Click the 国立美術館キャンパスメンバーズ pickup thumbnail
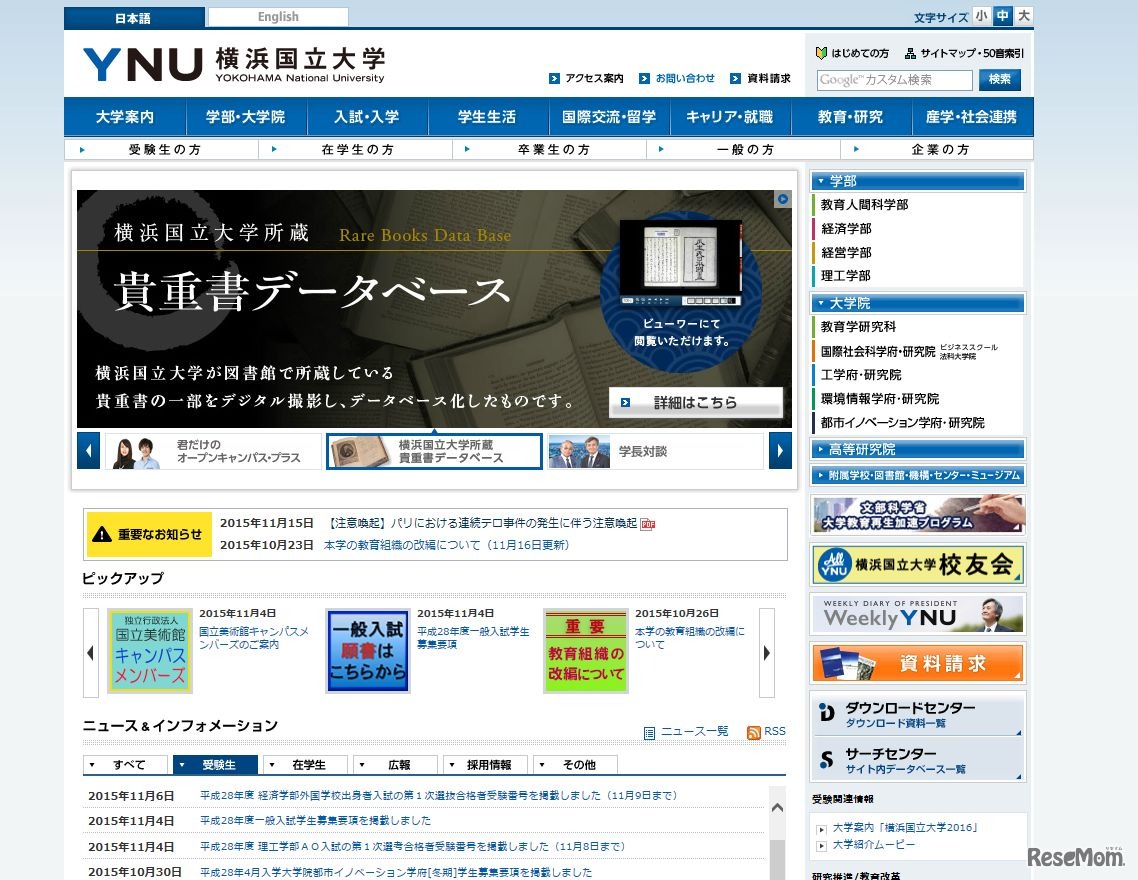The image size is (1138, 880). pyautogui.click(x=150, y=651)
